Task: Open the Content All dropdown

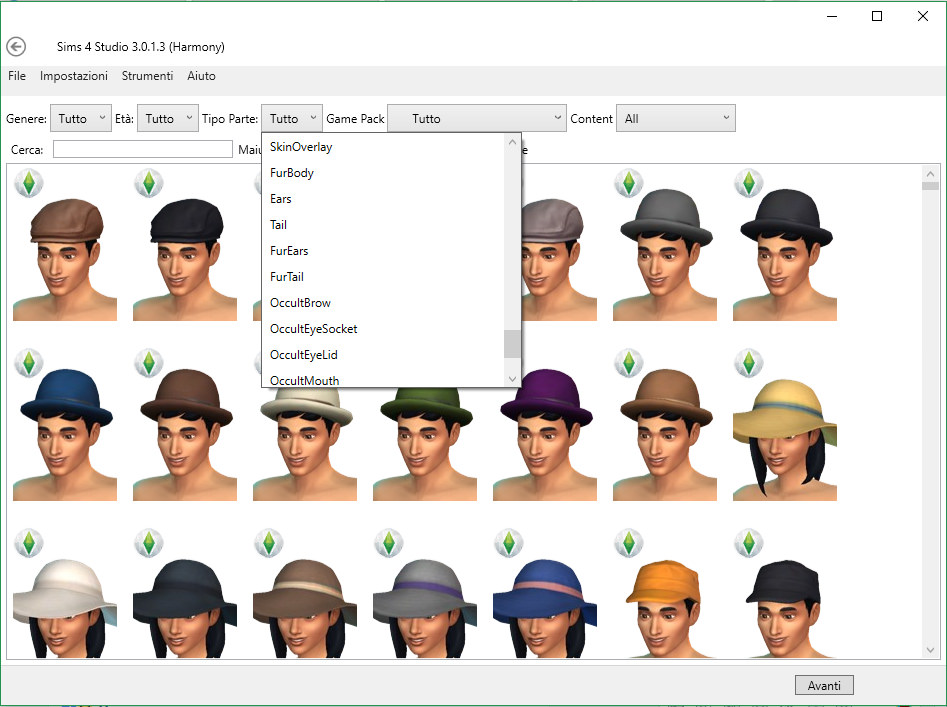Action: 675,117
